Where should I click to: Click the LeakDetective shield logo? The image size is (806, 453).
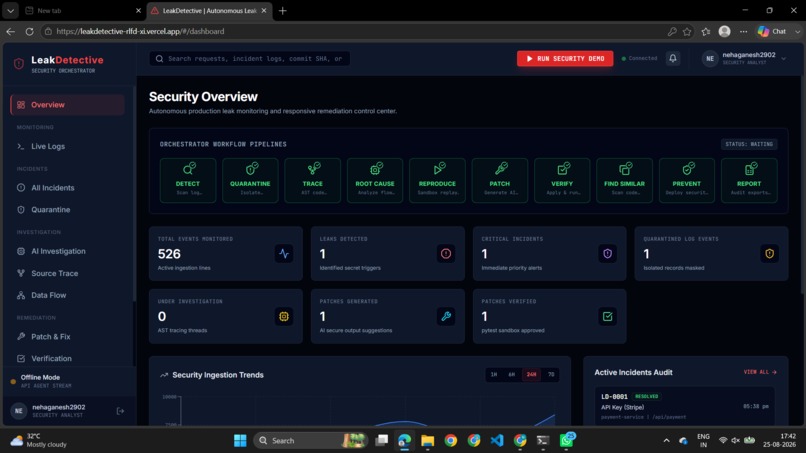(x=19, y=64)
